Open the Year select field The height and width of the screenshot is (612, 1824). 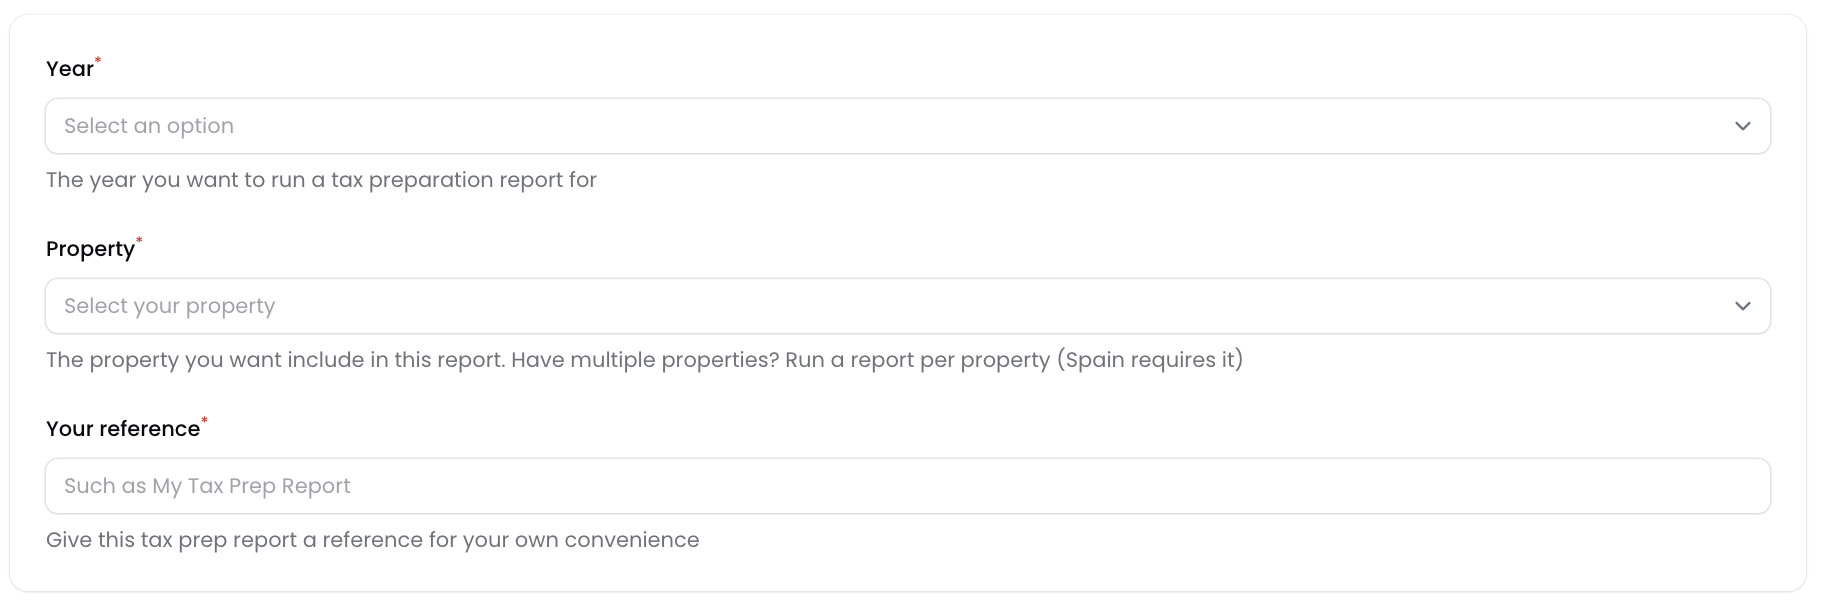[x=906, y=126]
